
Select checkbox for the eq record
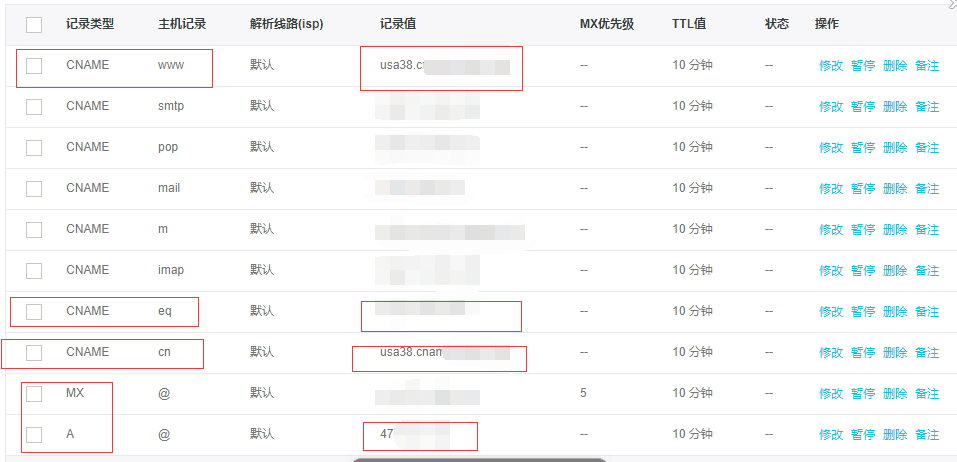coord(34,312)
